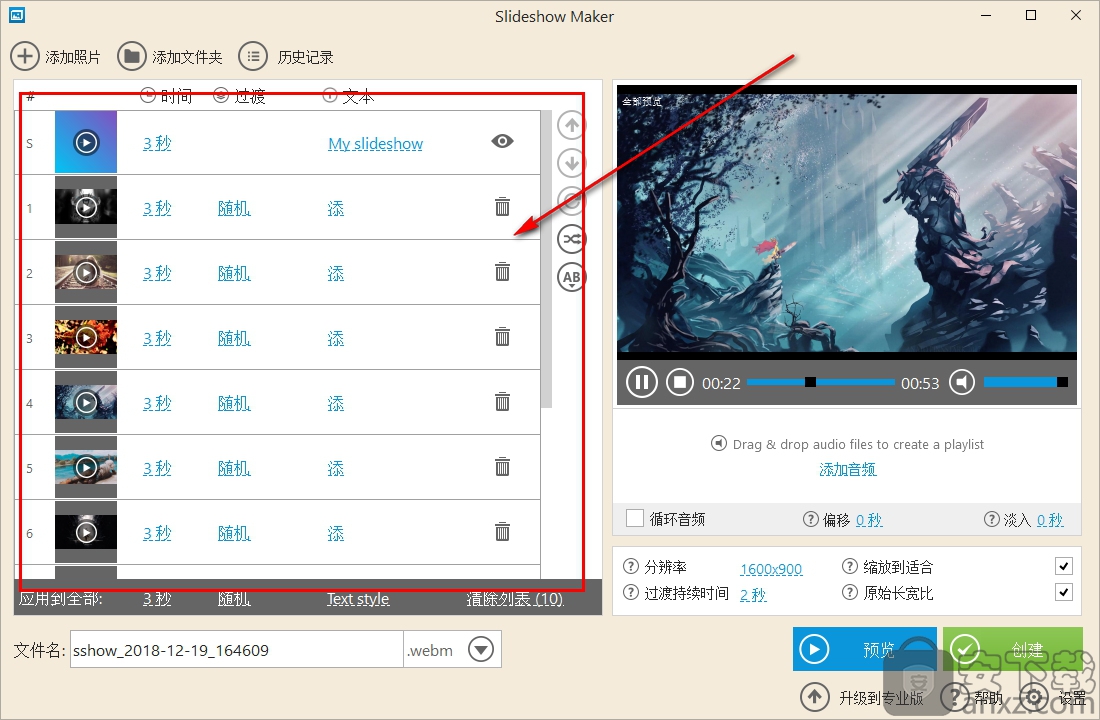
Task: Delete slide 1 with trash icon
Action: 502,206
